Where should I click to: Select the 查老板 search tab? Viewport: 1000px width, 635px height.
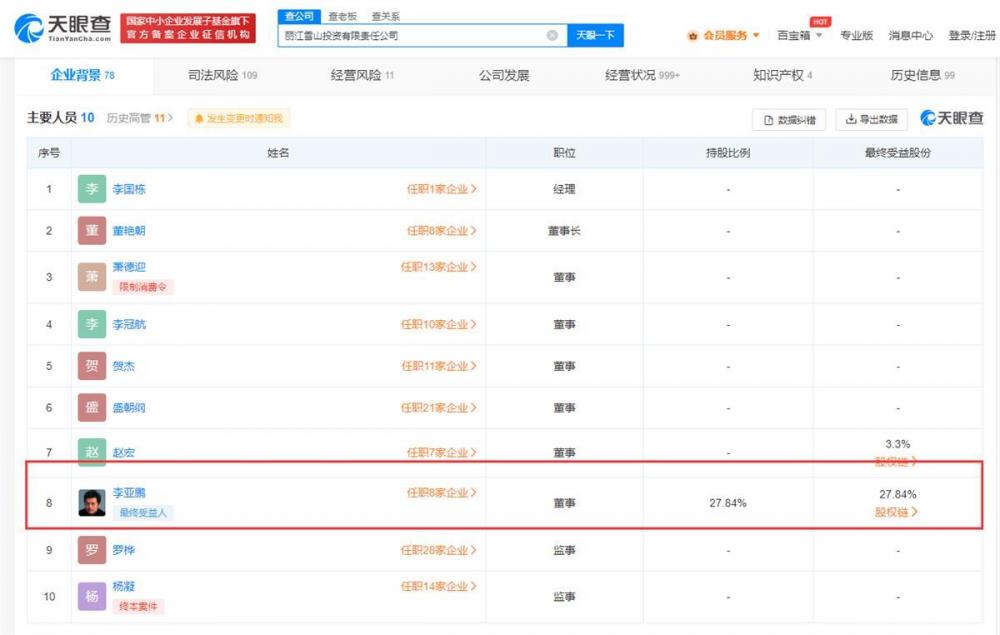pos(342,17)
